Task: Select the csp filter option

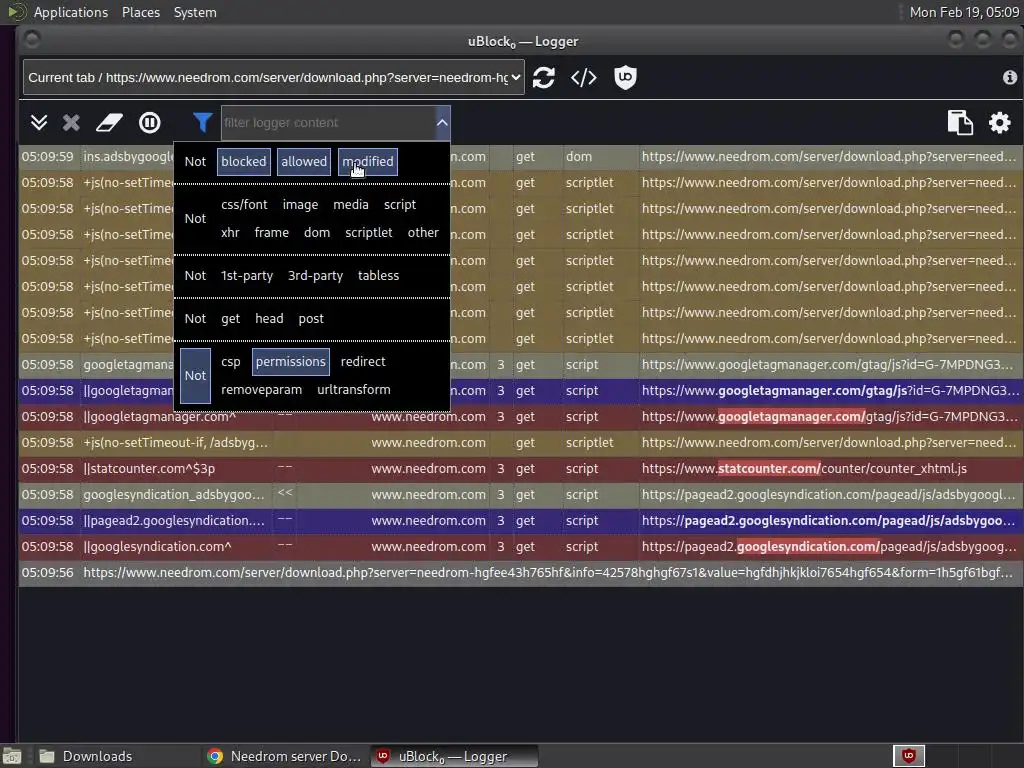Action: [x=231, y=362]
